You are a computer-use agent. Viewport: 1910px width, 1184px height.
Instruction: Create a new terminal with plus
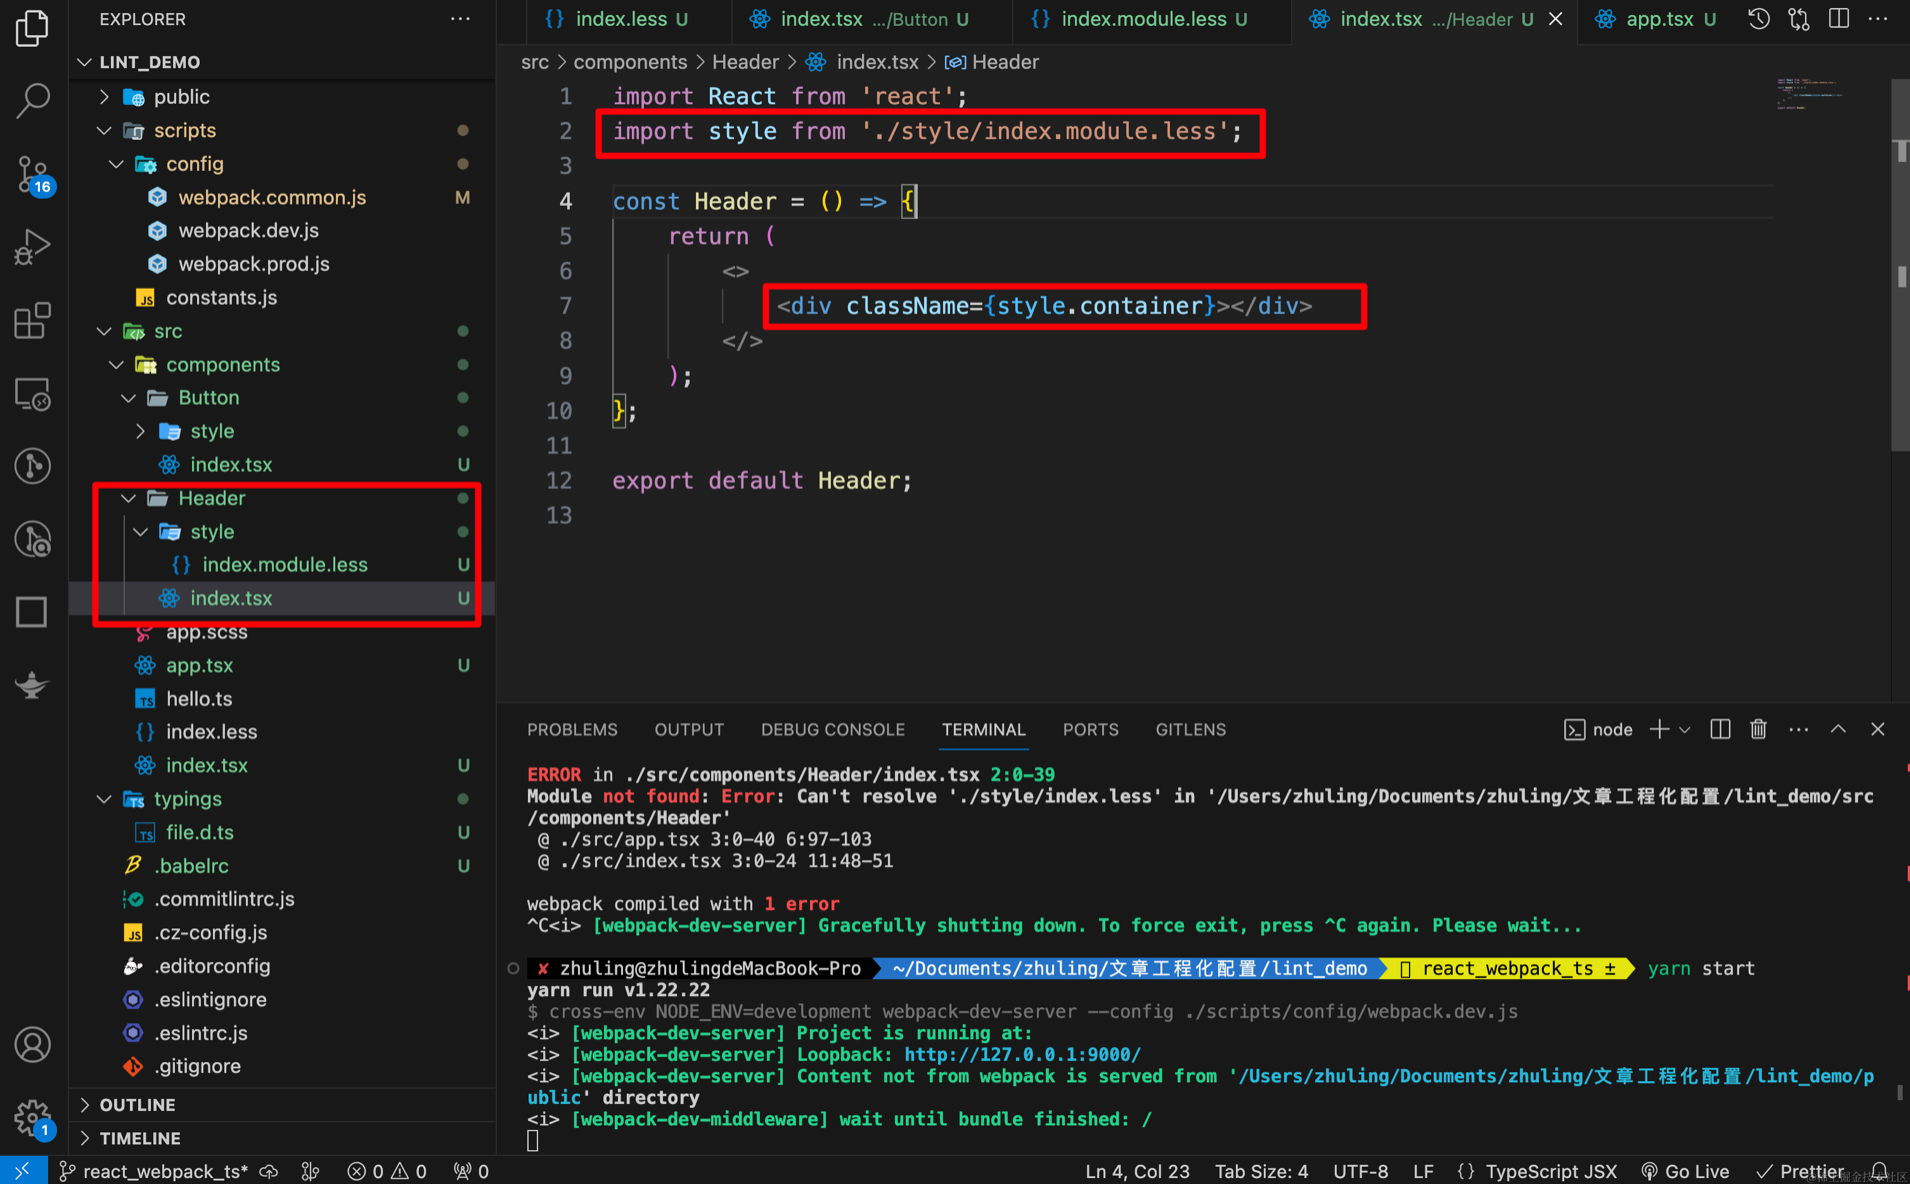click(x=1659, y=729)
